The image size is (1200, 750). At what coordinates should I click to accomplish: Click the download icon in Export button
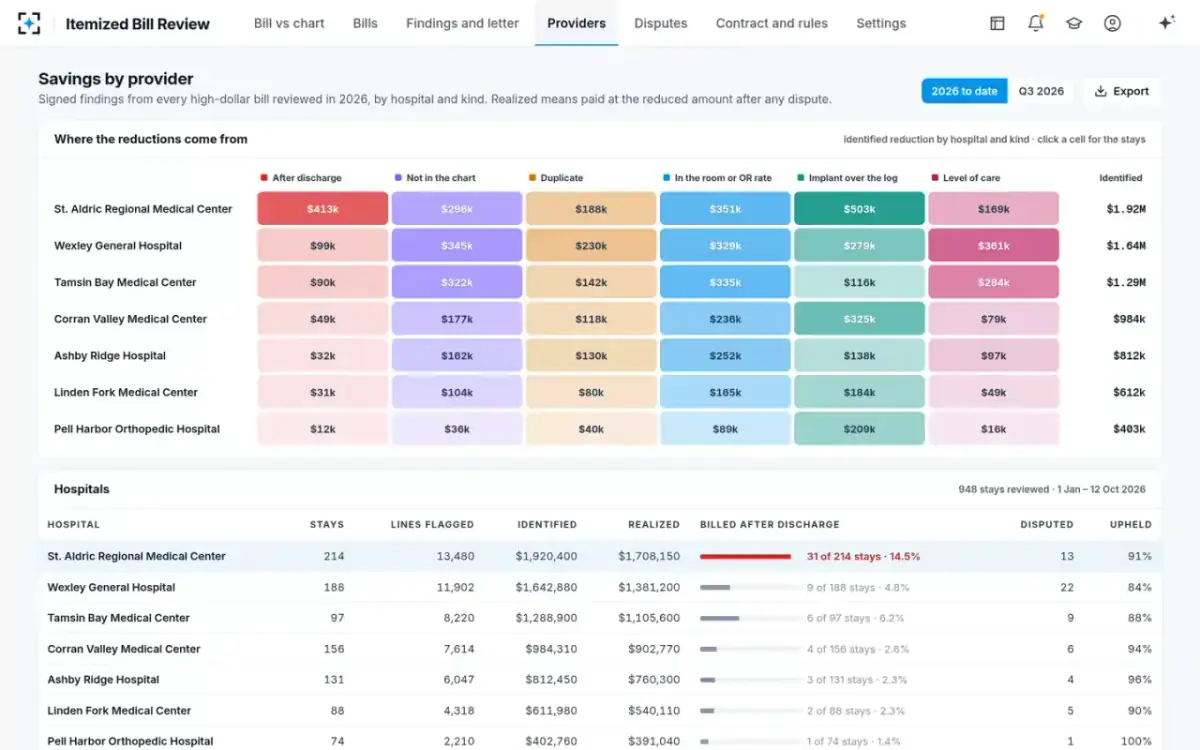[1100, 91]
